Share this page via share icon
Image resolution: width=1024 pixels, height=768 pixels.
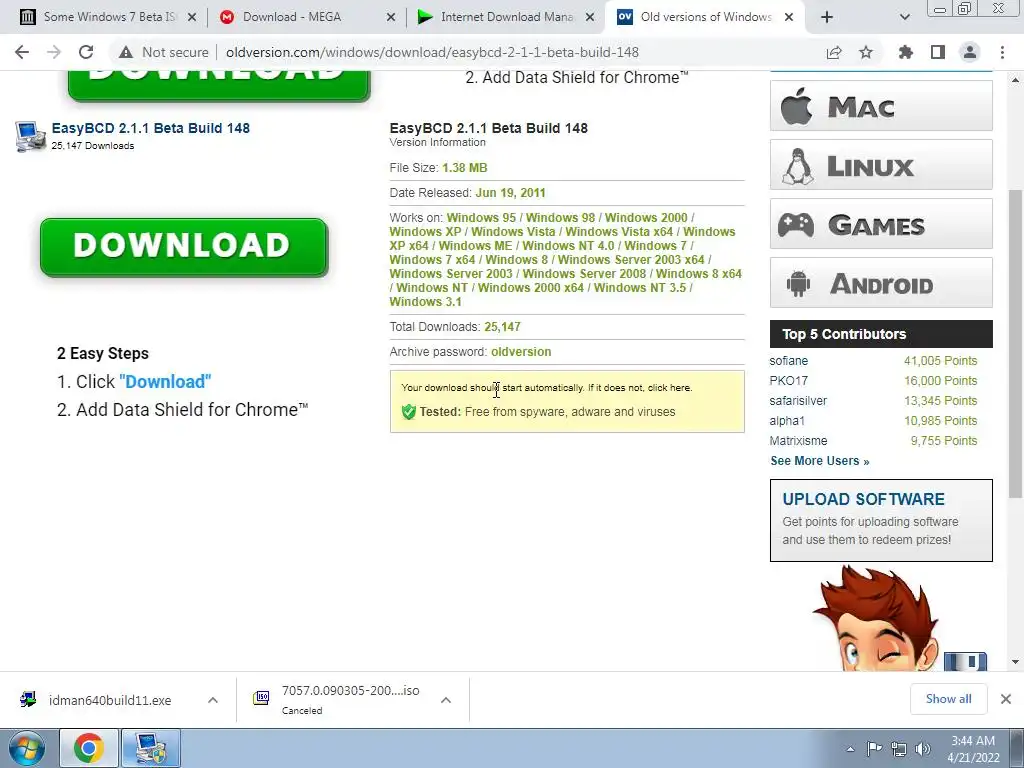click(834, 52)
